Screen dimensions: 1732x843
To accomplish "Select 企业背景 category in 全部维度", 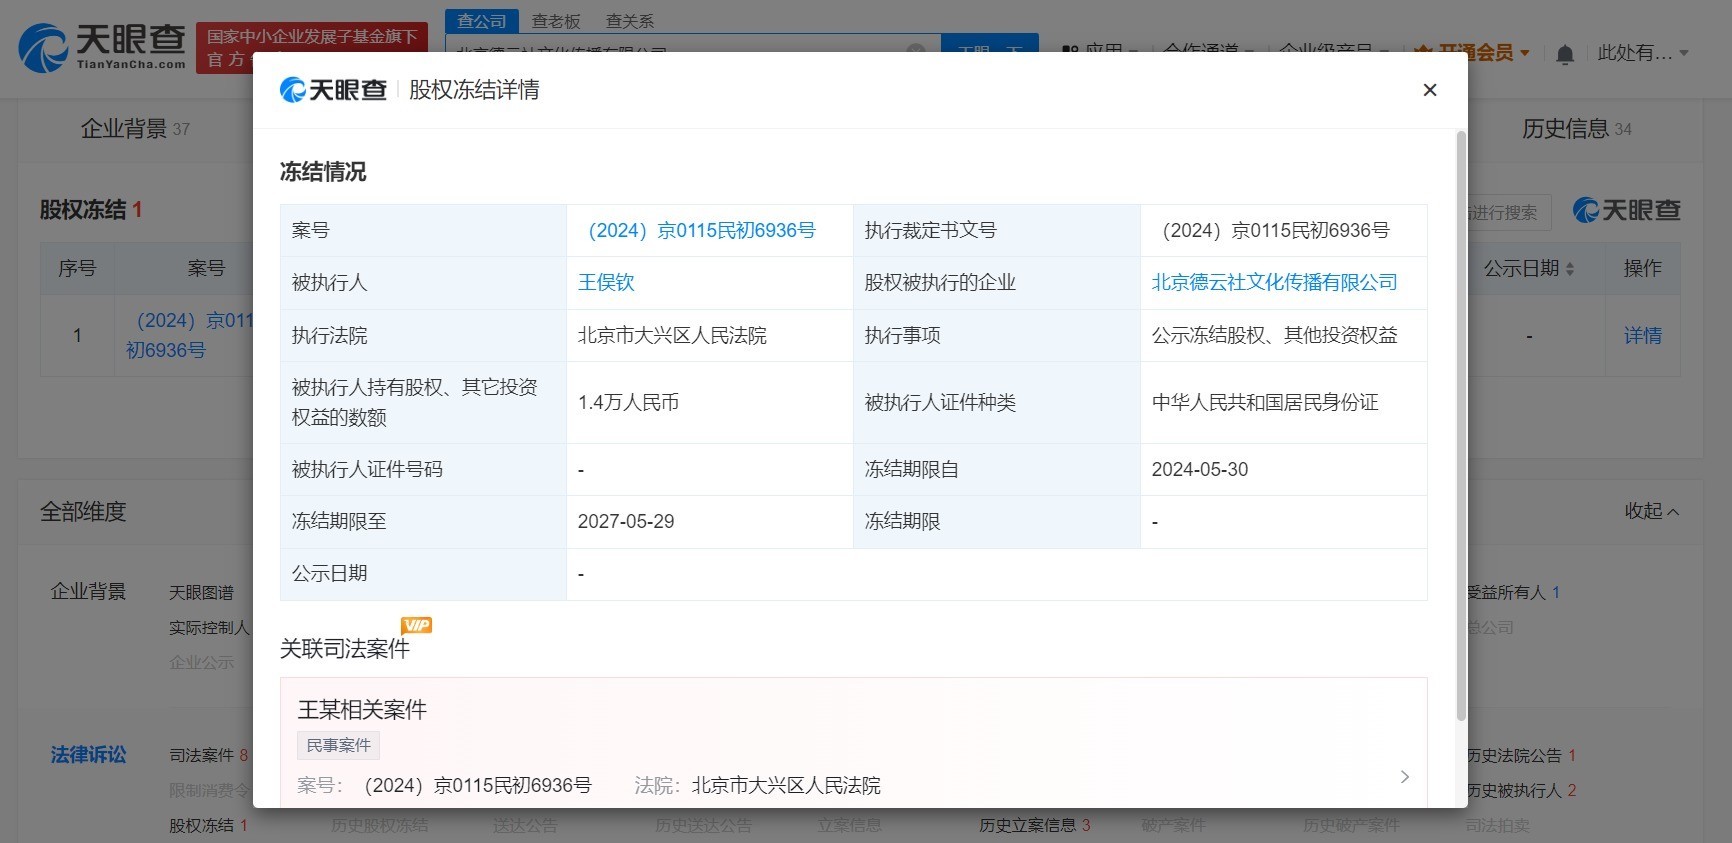I will 89,592.
